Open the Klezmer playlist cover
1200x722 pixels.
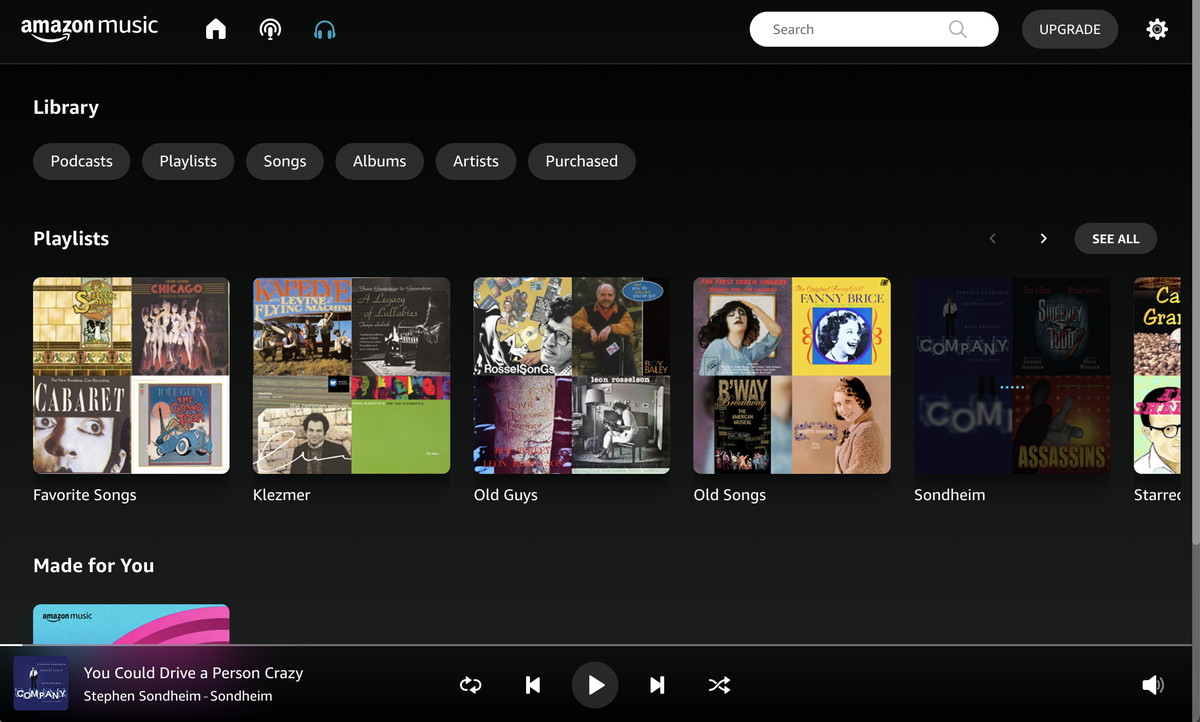pos(351,375)
